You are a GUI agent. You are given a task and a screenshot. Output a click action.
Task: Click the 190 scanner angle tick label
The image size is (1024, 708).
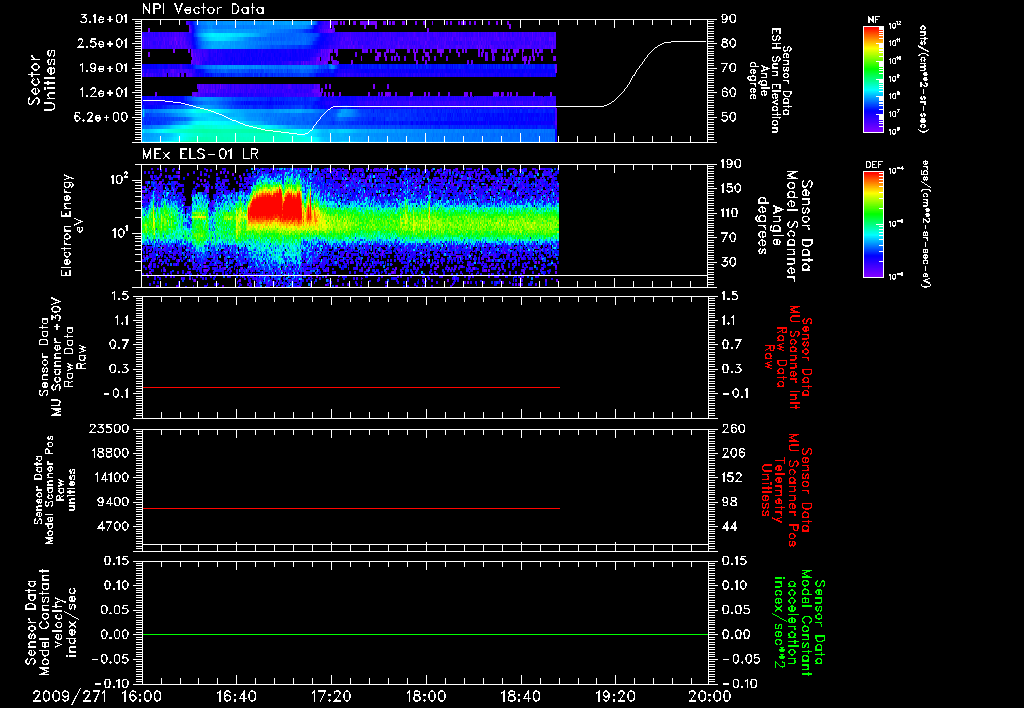(731, 164)
